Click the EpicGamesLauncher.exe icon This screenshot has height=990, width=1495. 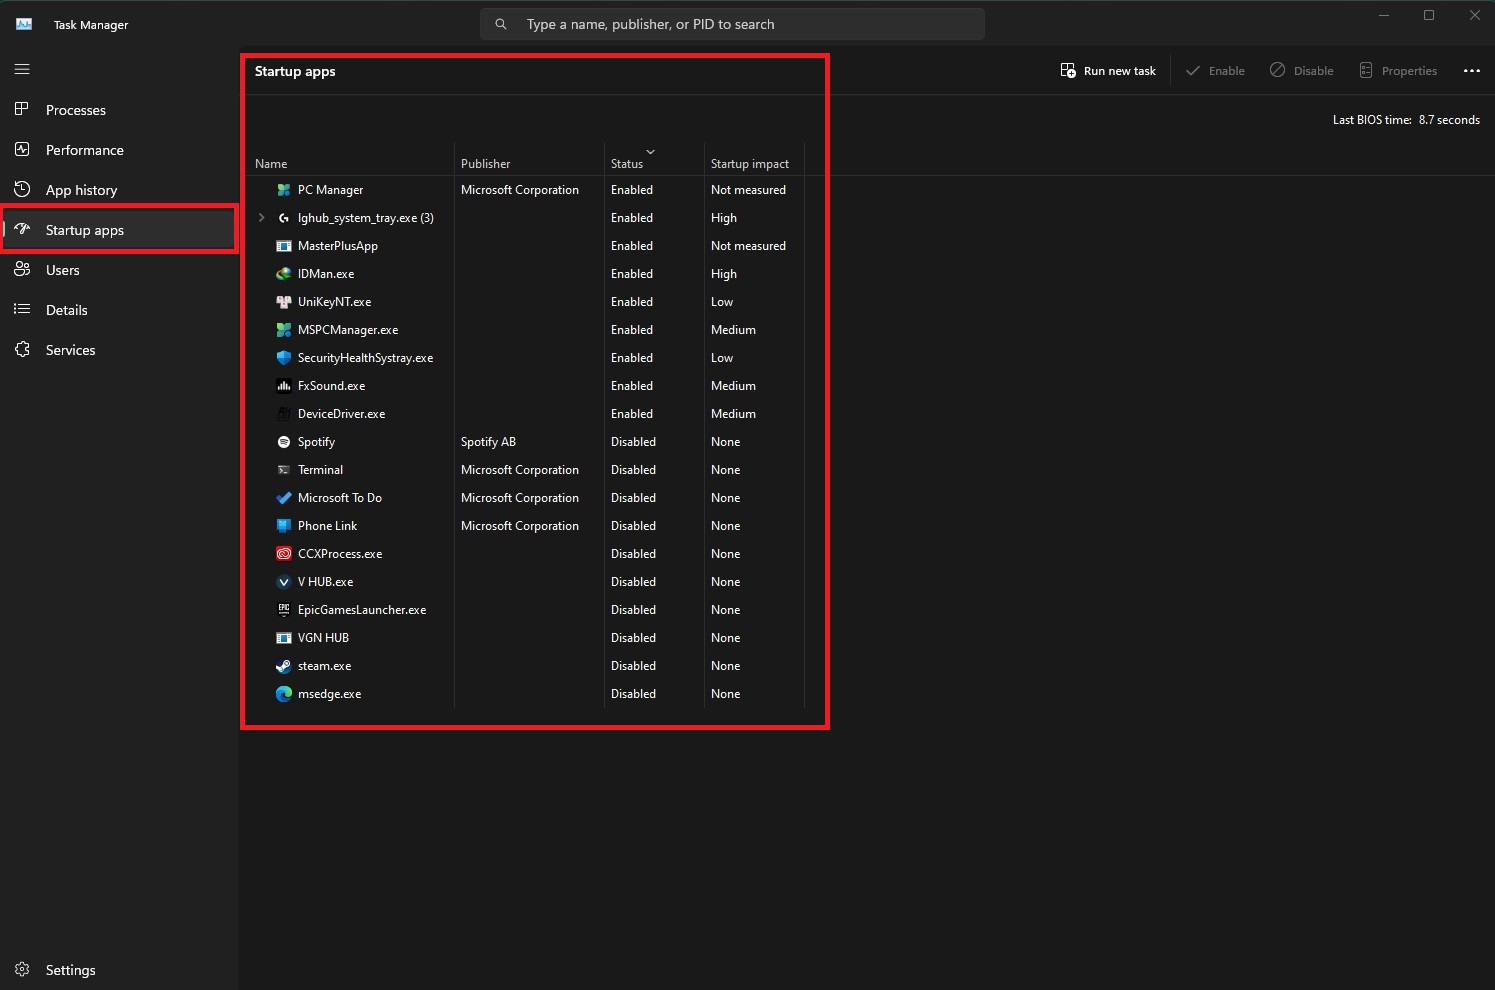284,610
